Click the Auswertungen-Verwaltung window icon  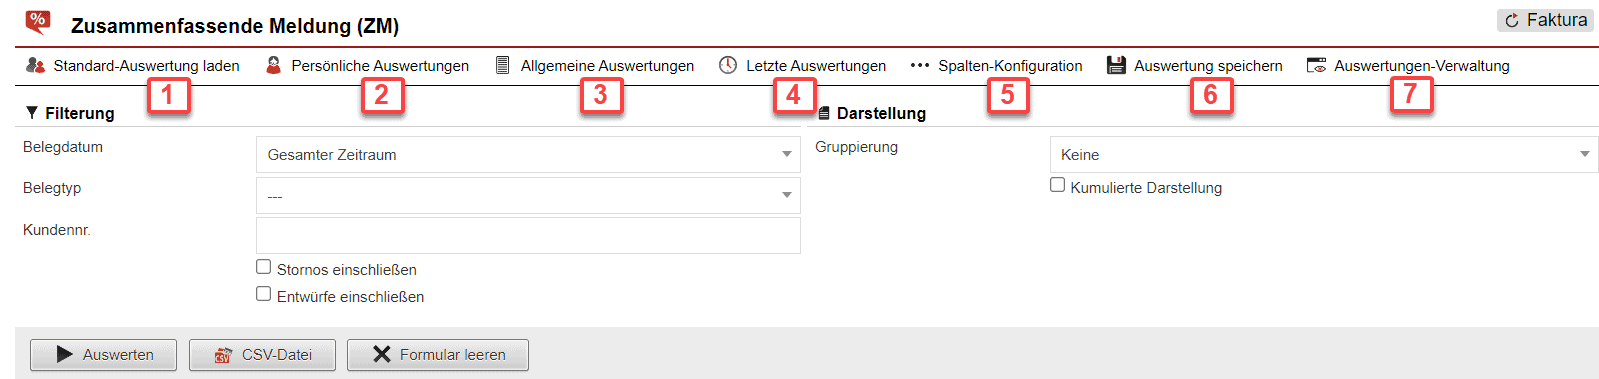1316,65
